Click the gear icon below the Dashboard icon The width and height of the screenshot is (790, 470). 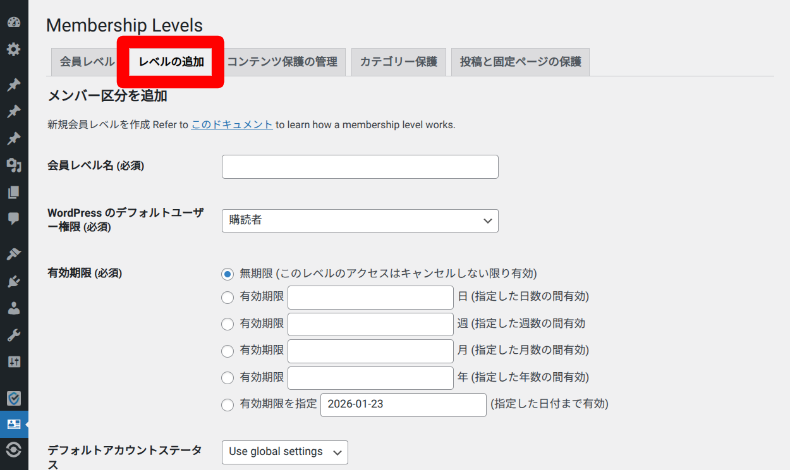(14, 49)
